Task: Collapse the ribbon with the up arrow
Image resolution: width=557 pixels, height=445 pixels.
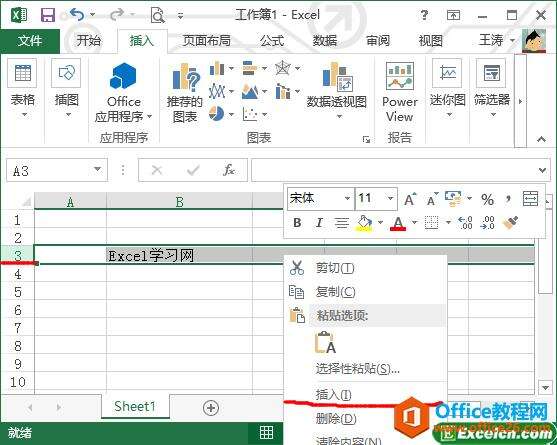Action: pyautogui.click(x=541, y=139)
